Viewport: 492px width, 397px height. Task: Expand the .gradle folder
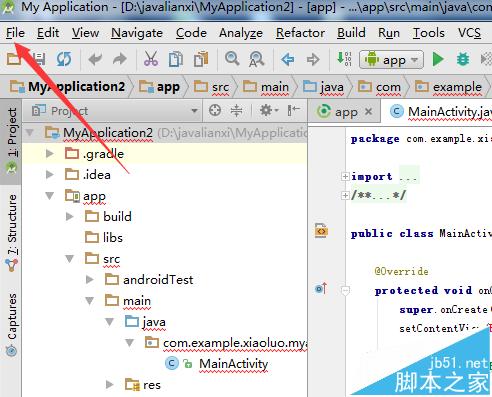50,153
